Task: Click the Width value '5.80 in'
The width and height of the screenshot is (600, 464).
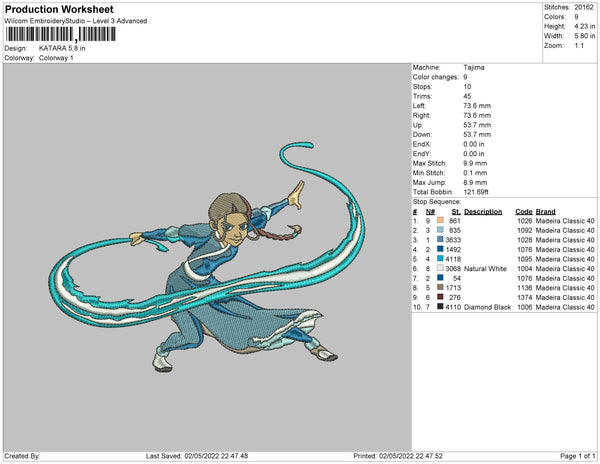Action: click(x=584, y=36)
